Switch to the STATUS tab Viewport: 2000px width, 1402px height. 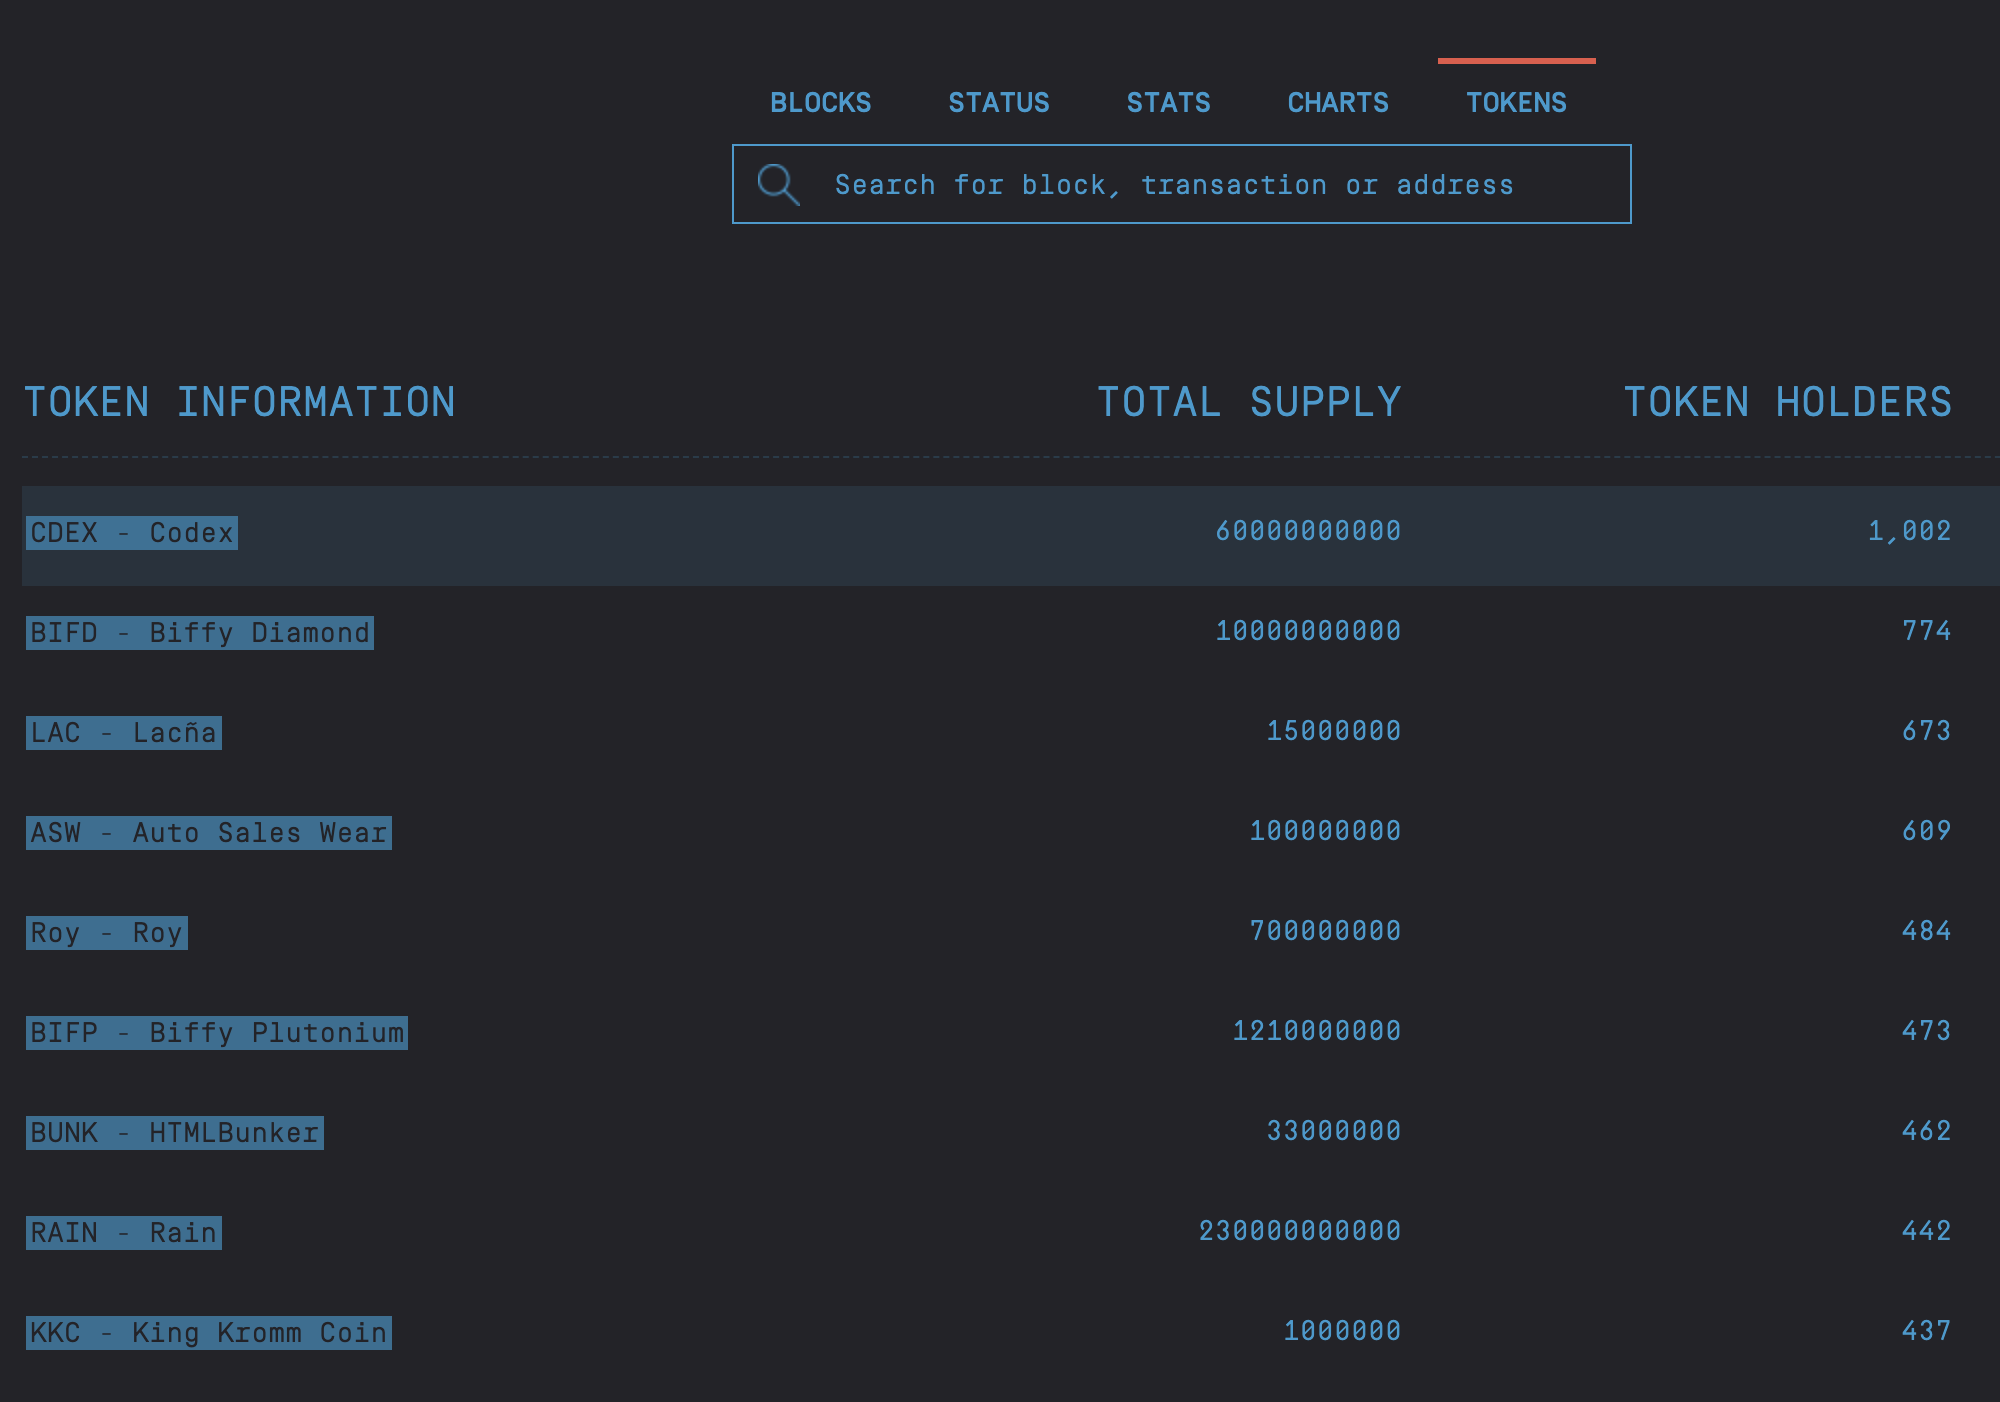coord(998,103)
